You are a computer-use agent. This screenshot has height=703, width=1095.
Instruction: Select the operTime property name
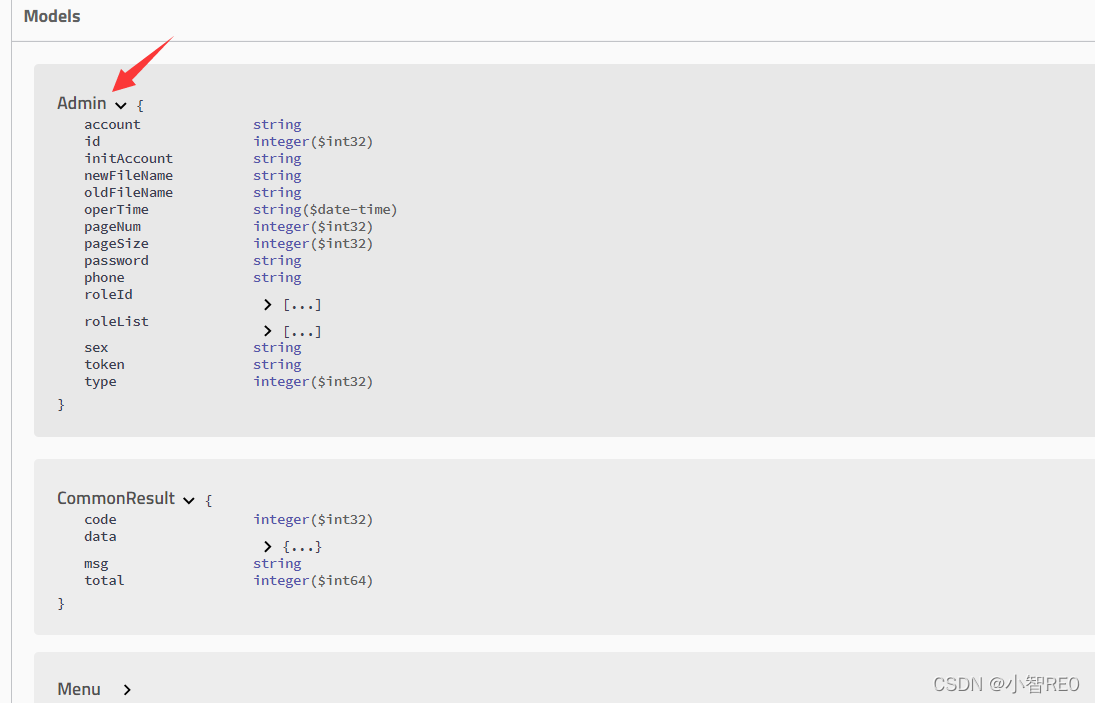(x=117, y=209)
